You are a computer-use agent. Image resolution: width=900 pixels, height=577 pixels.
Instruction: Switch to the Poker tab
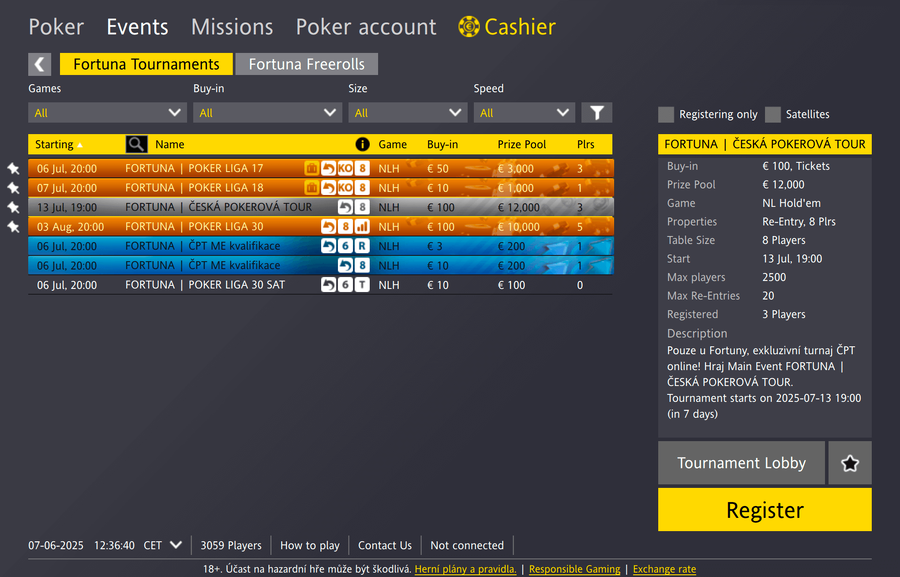(x=56, y=27)
